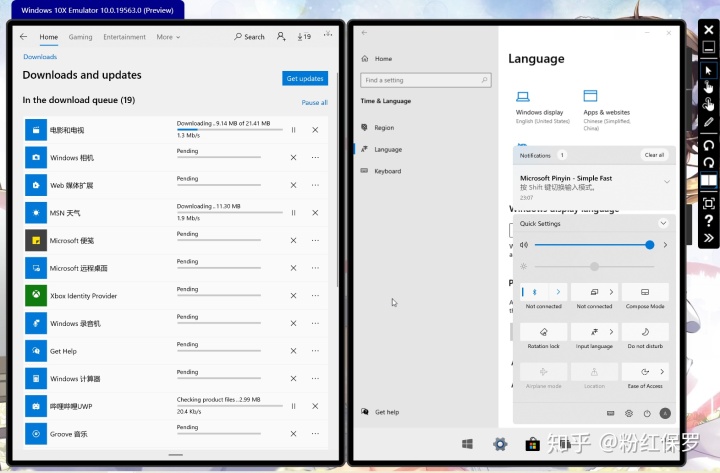
Task: Open the Store account profile icon
Action: [281, 36]
